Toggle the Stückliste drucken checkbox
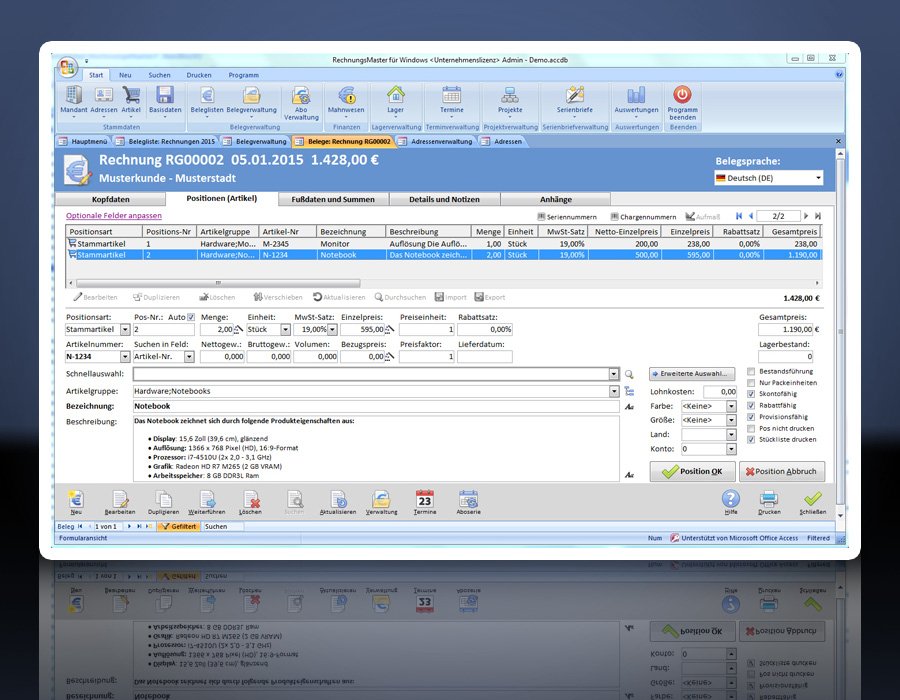 [x=751, y=440]
